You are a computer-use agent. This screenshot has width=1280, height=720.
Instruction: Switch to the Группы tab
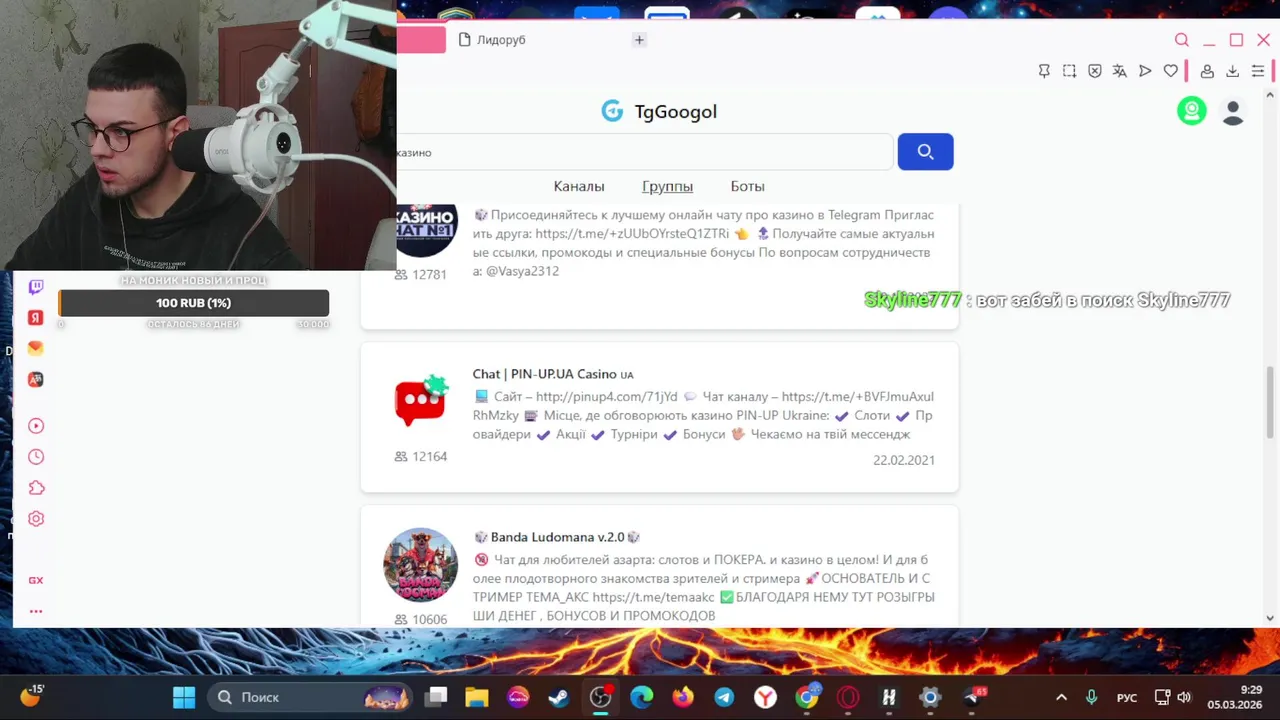tap(667, 186)
